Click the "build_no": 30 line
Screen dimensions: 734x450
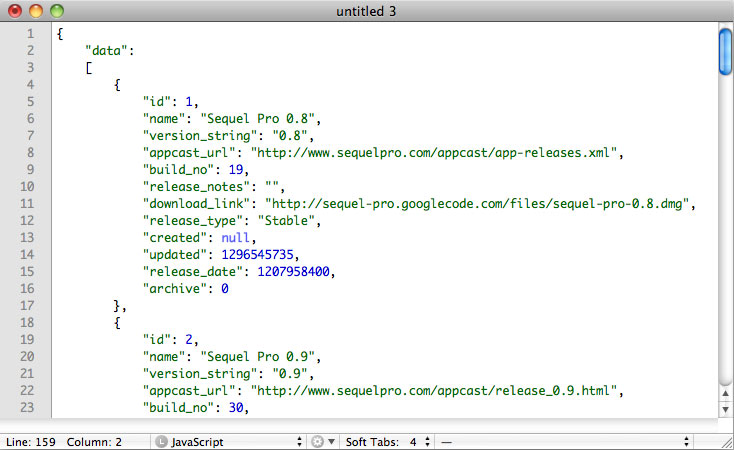[196, 407]
